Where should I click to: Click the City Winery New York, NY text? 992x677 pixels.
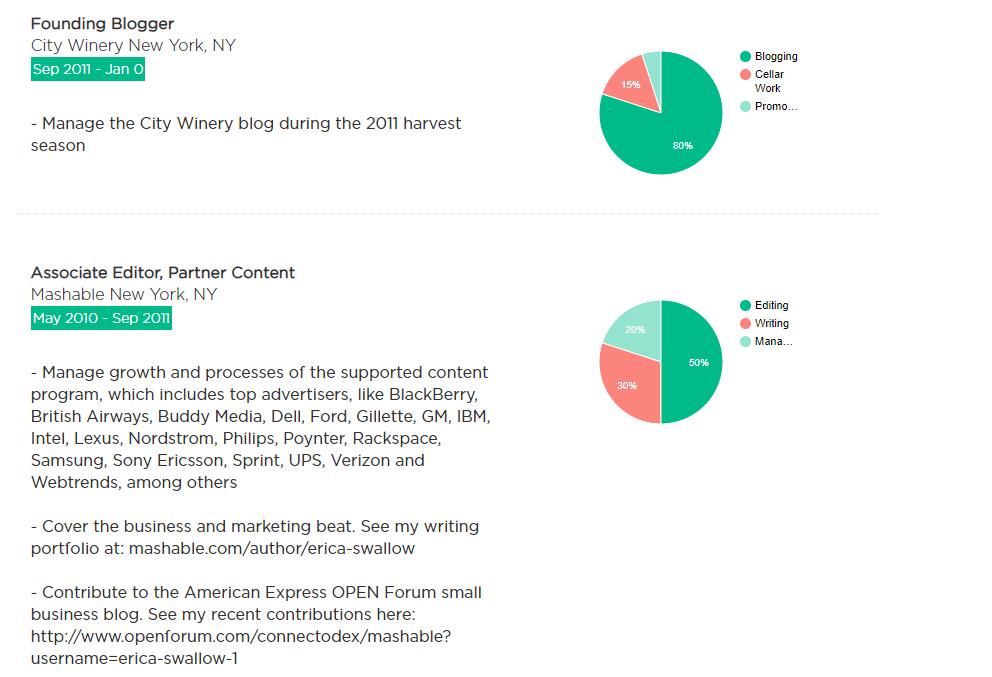pyautogui.click(x=133, y=46)
